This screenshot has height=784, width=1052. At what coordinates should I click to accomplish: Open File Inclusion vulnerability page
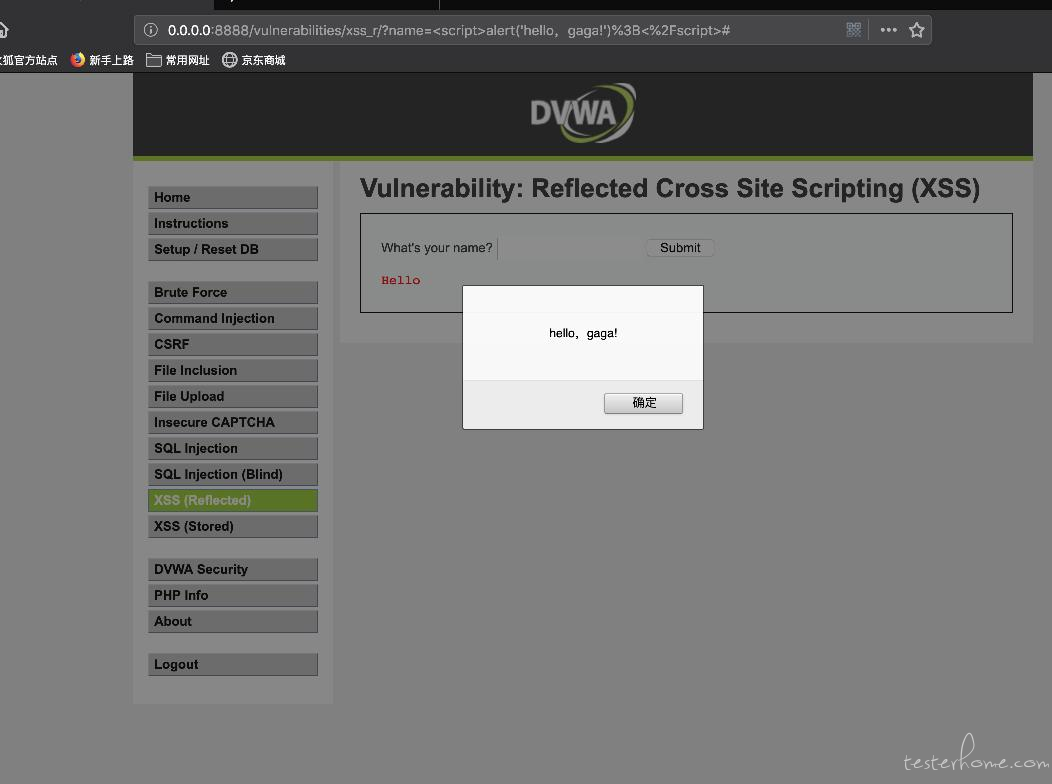233,370
